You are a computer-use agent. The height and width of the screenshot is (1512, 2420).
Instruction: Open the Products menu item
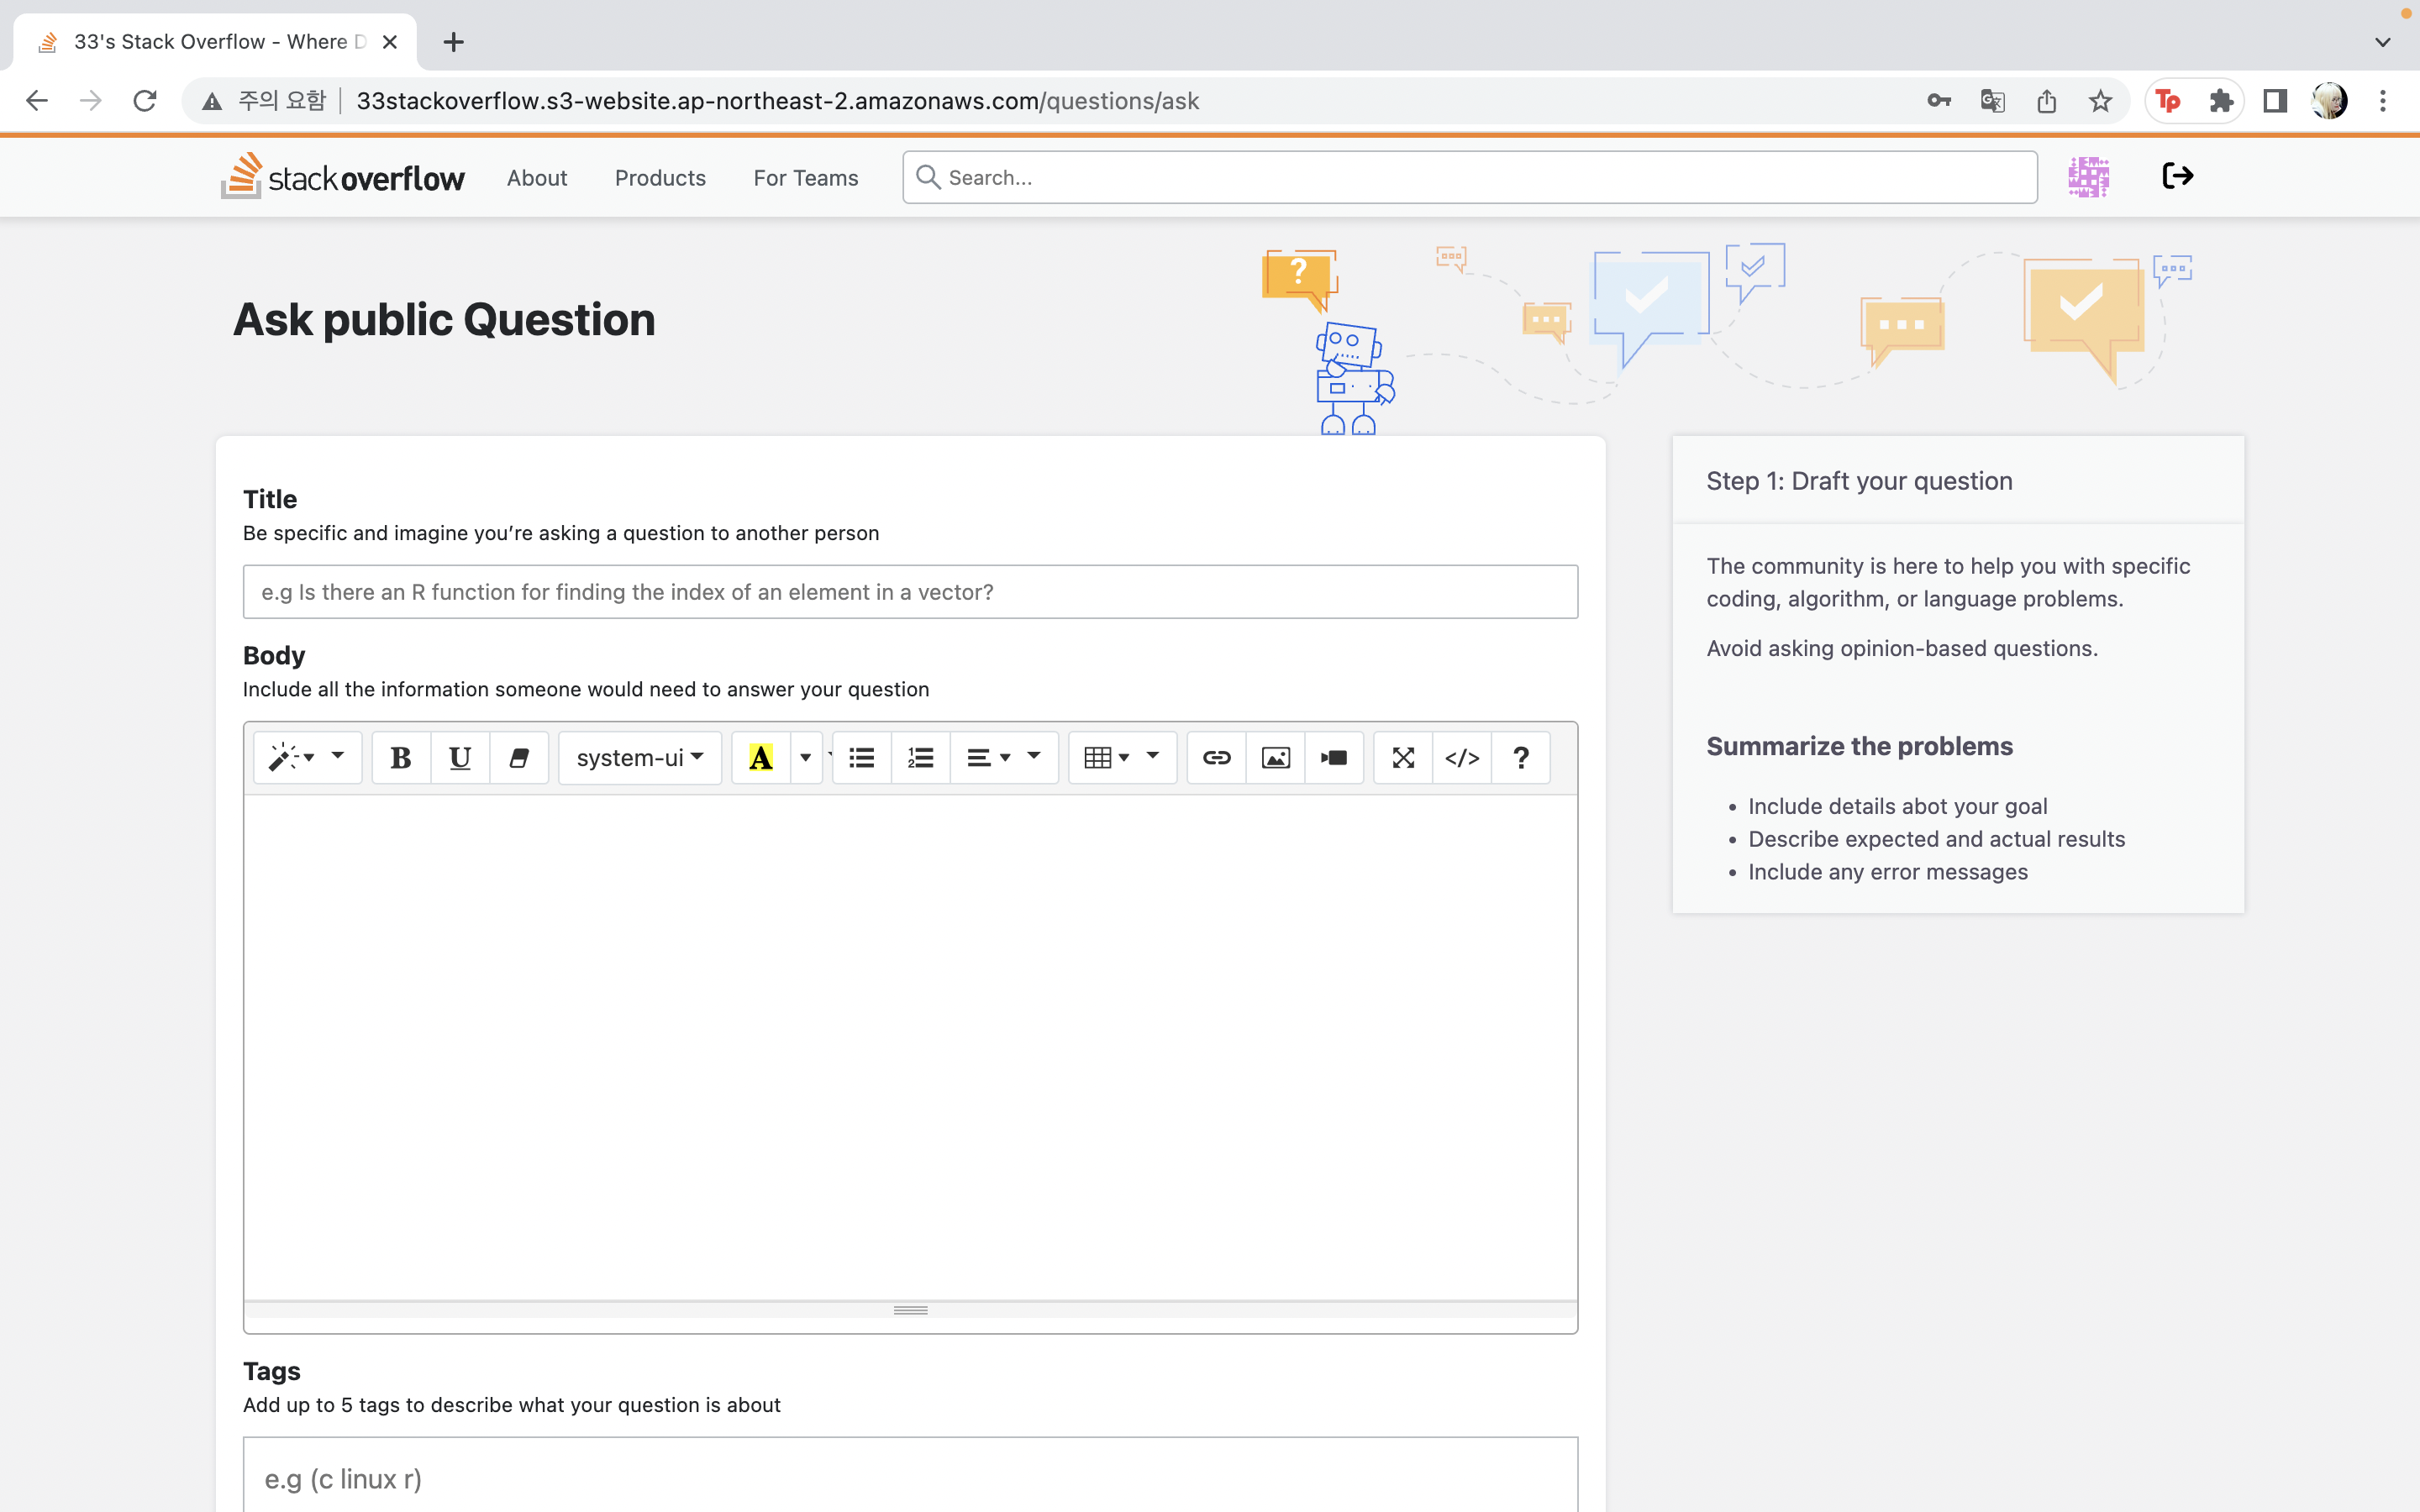click(x=660, y=178)
